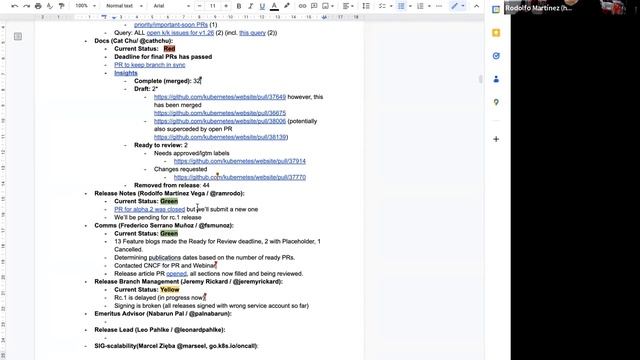The height and width of the screenshot is (360, 640).
Task: Insert a link with chain icon
Action: (302, 6)
